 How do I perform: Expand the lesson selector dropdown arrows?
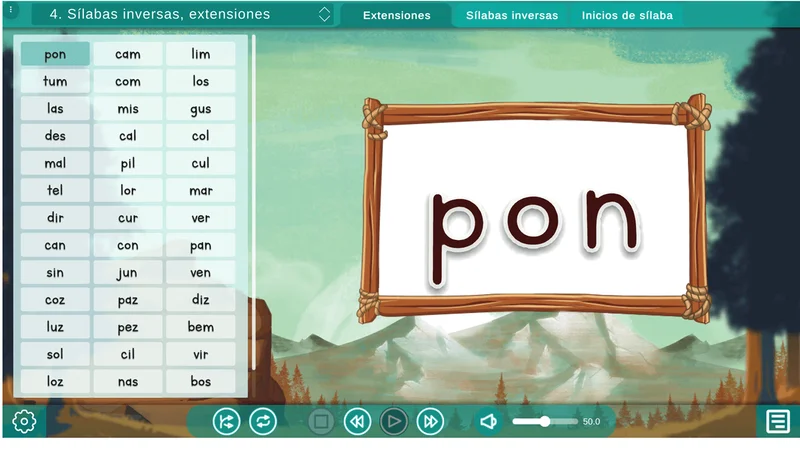pos(324,14)
